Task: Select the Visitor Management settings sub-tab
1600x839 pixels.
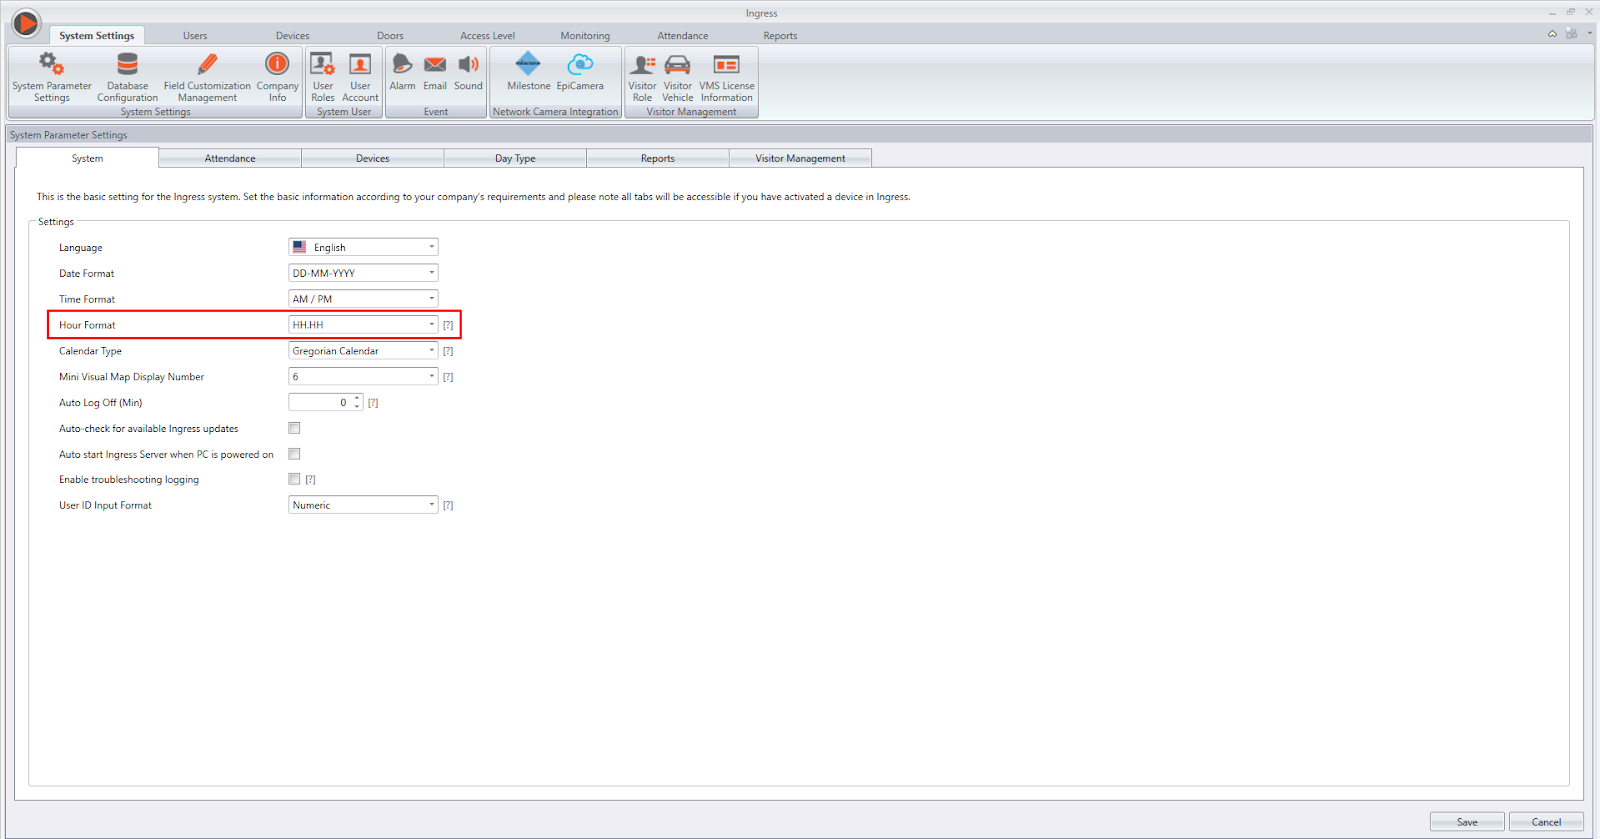Action: point(800,158)
